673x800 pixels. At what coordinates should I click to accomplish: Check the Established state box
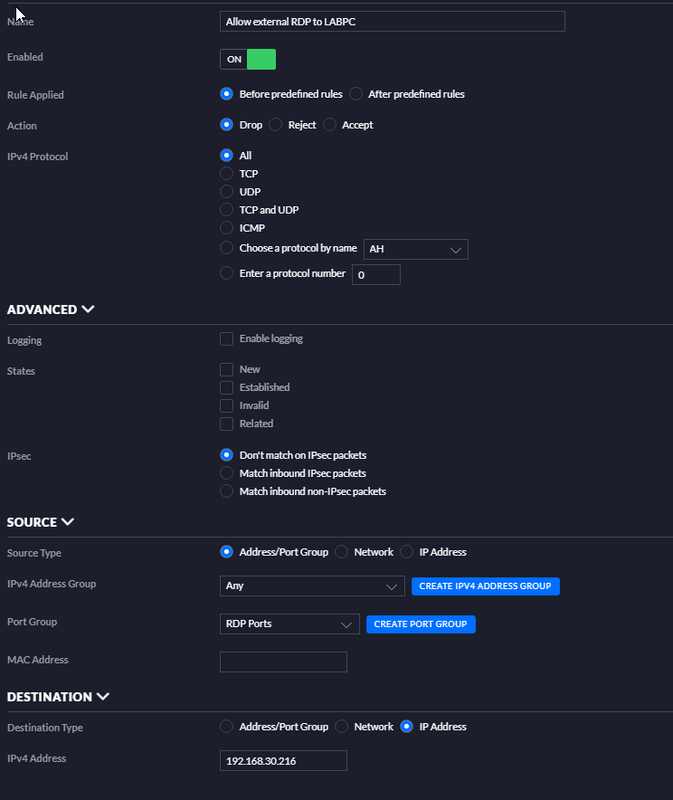(226, 387)
